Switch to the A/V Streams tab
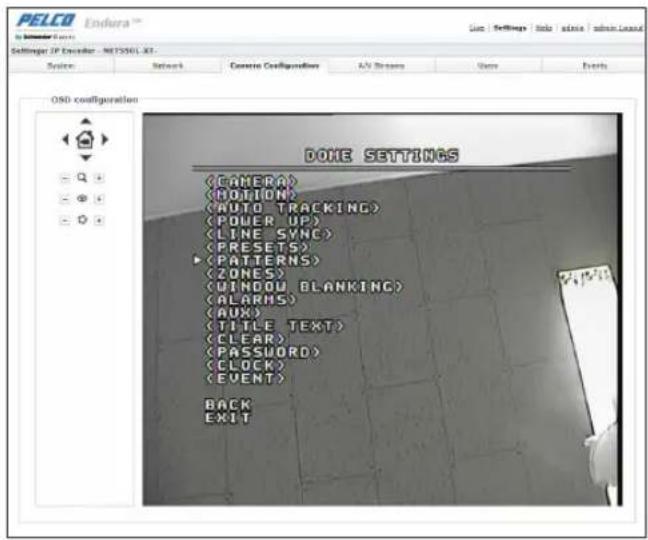Viewport: 648px width, 540px height. (381, 66)
